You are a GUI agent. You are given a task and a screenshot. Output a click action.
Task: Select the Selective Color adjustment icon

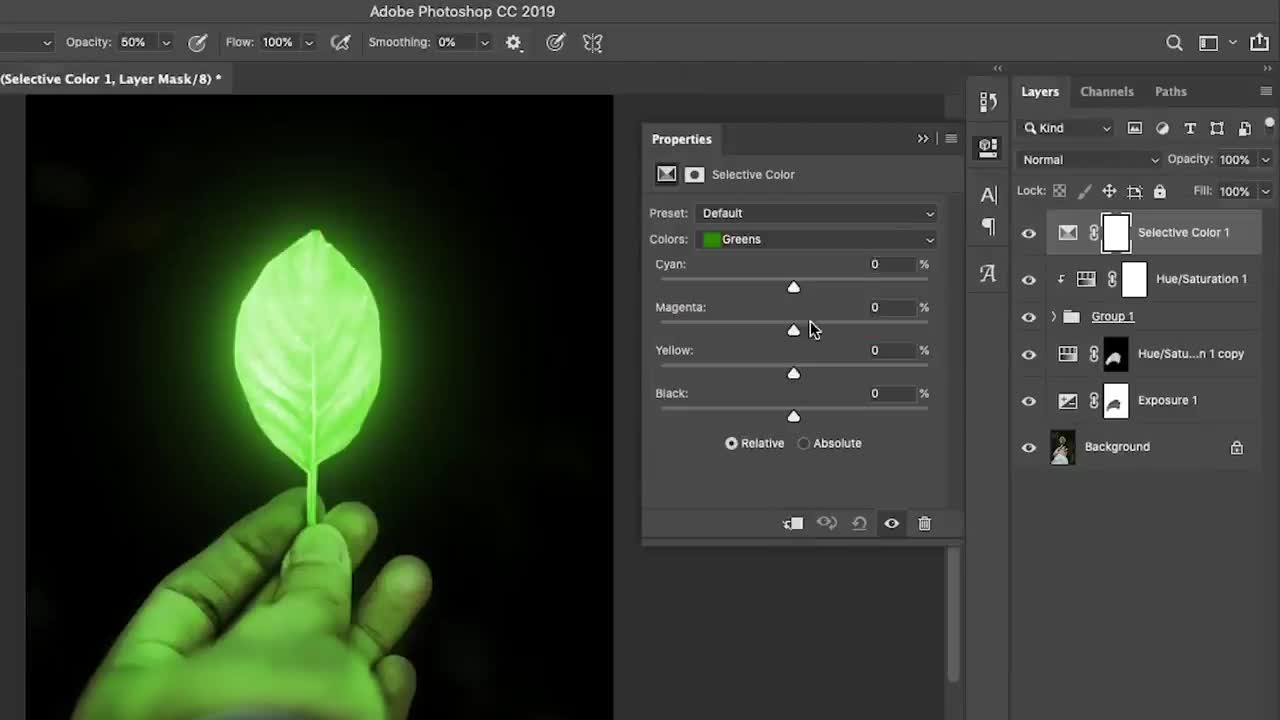click(666, 174)
